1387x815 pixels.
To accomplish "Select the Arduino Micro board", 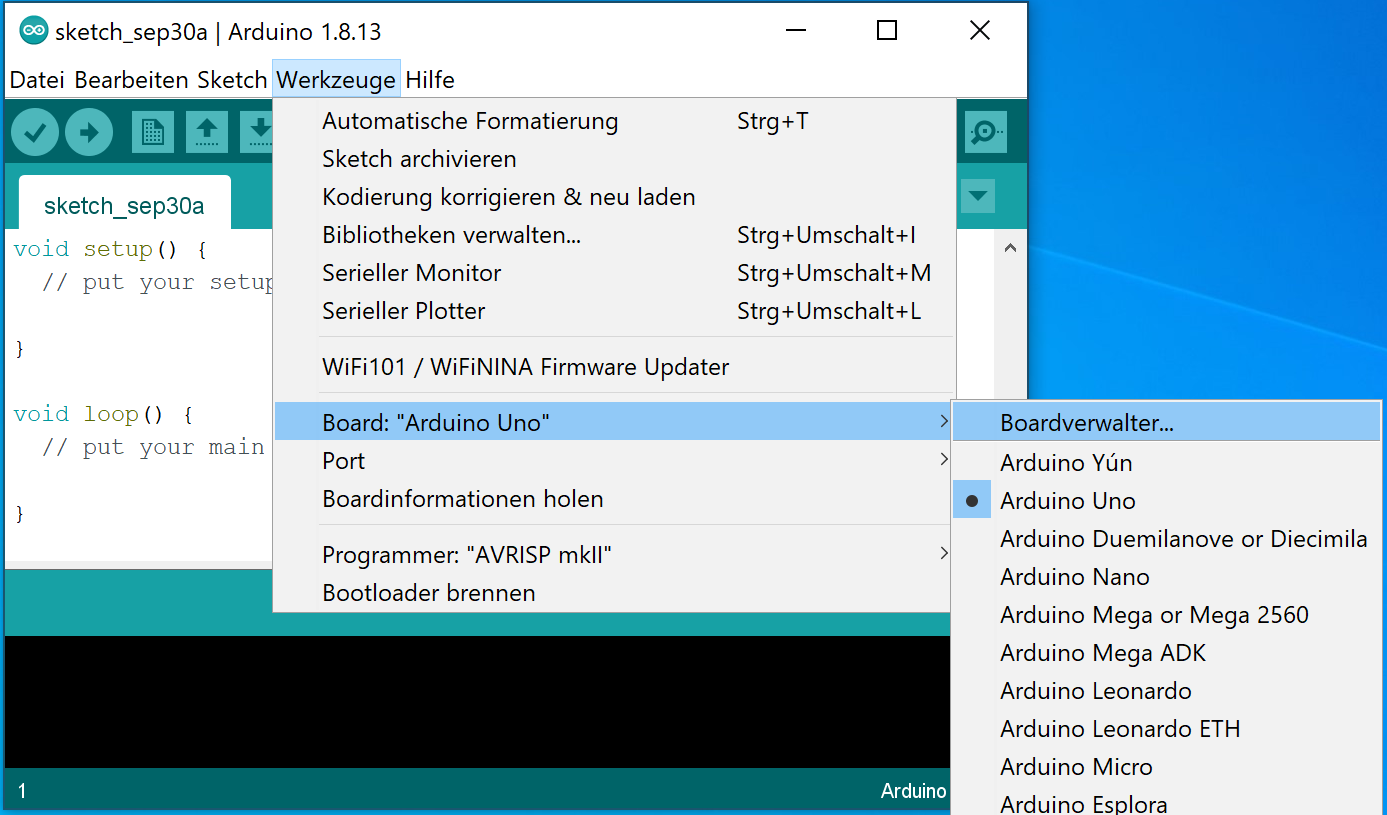I will tap(1166, 767).
